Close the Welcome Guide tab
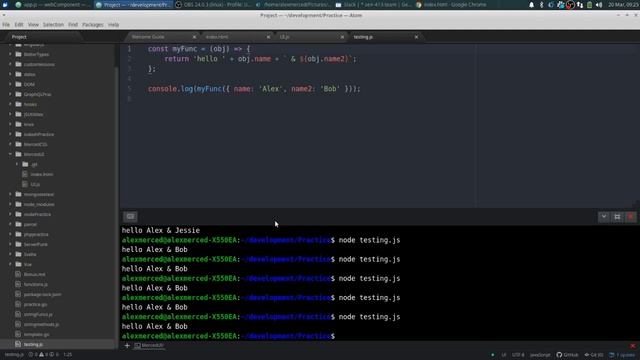The width and height of the screenshot is (640, 360). (x=194, y=37)
